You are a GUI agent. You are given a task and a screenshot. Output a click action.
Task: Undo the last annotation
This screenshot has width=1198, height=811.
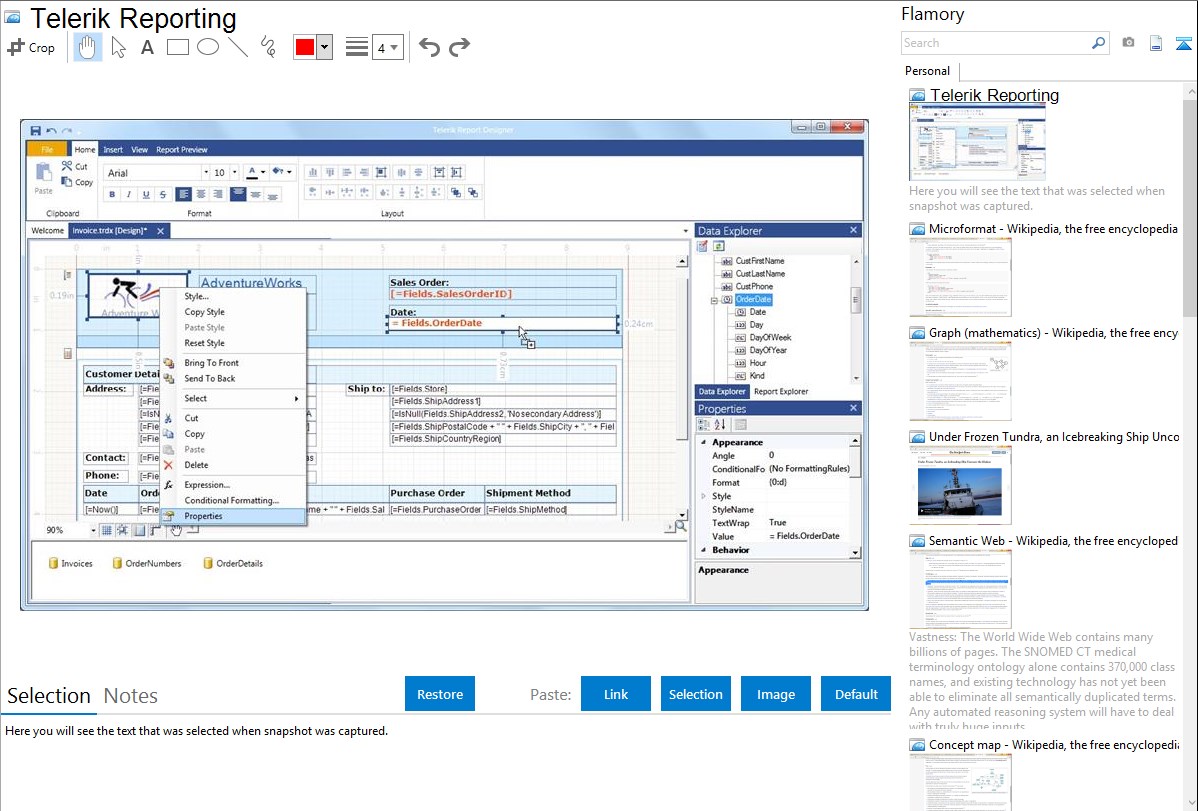click(429, 47)
